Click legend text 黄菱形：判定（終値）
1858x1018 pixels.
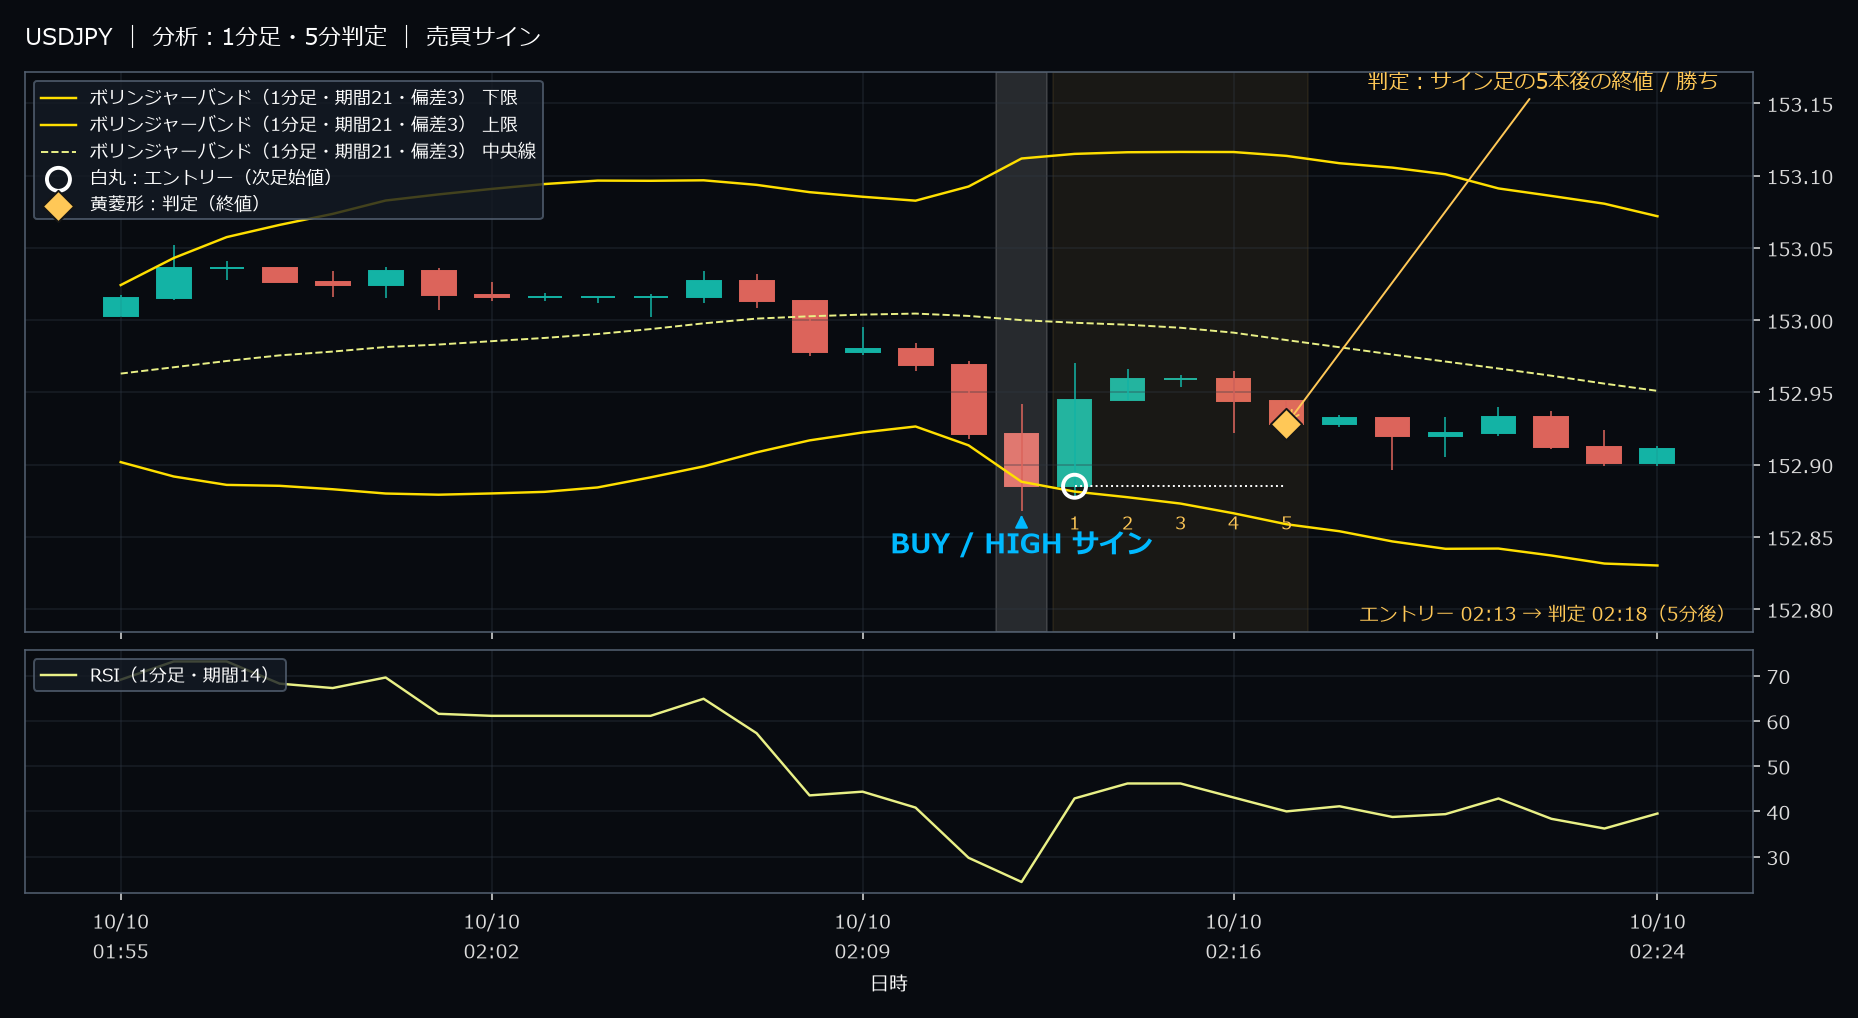coord(175,204)
